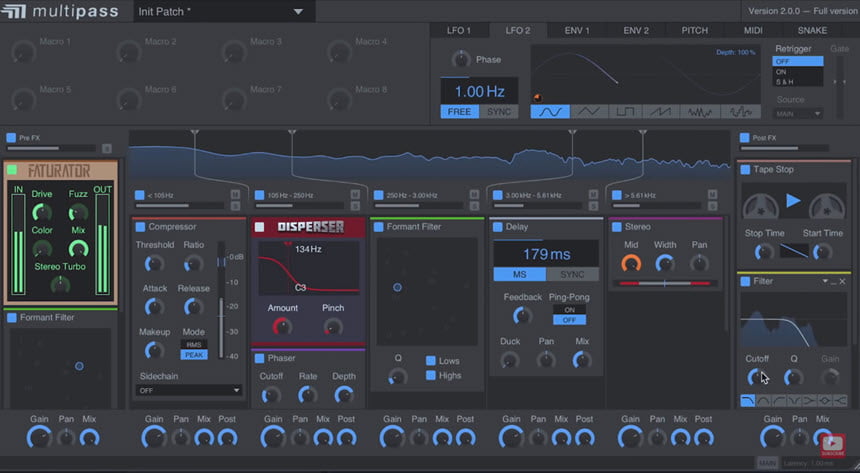860x473 pixels.
Task: Set Delay time mode to MS
Action: coord(519,274)
